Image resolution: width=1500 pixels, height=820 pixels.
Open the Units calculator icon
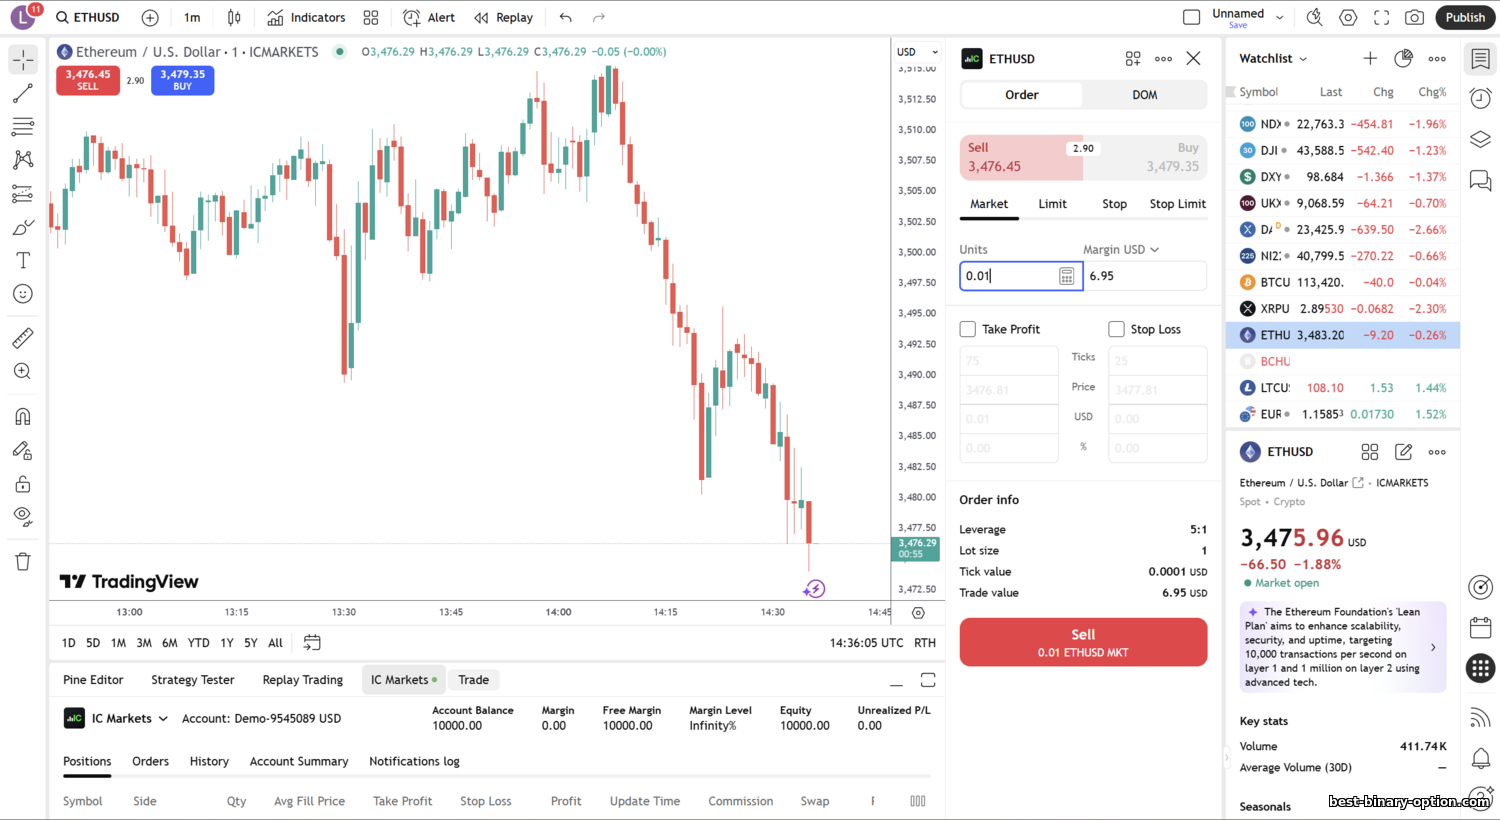(x=1067, y=276)
